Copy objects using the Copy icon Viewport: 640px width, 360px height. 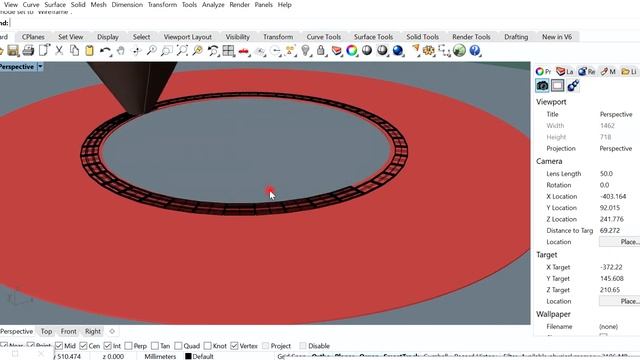(74, 51)
